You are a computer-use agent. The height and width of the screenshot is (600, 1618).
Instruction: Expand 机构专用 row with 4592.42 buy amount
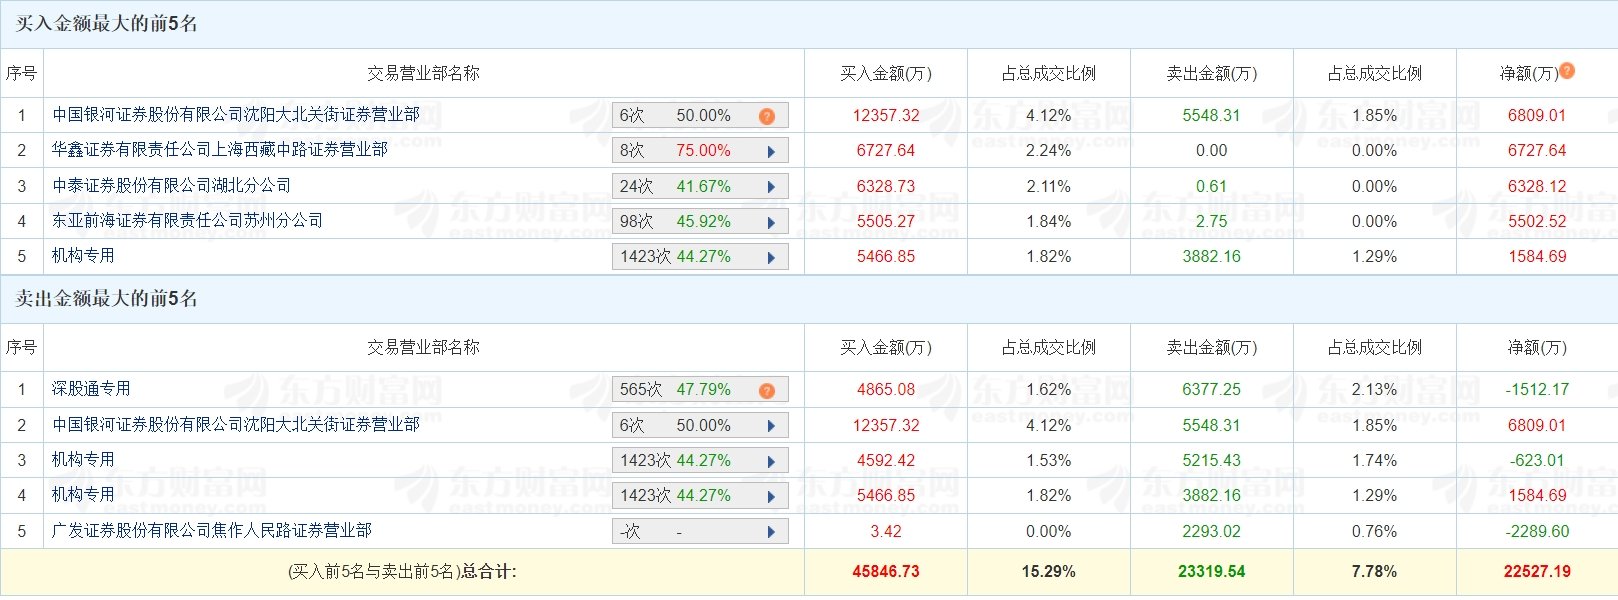(x=771, y=461)
